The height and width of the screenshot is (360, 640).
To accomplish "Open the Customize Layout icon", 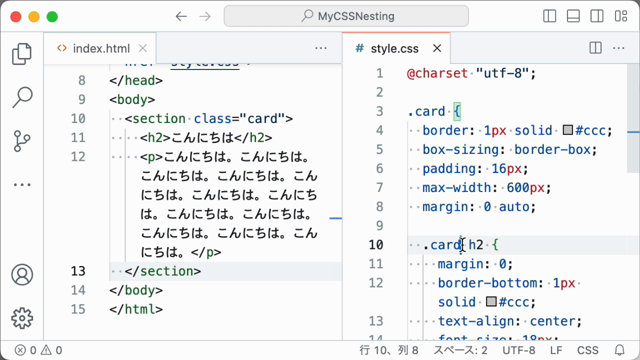I will coord(621,16).
